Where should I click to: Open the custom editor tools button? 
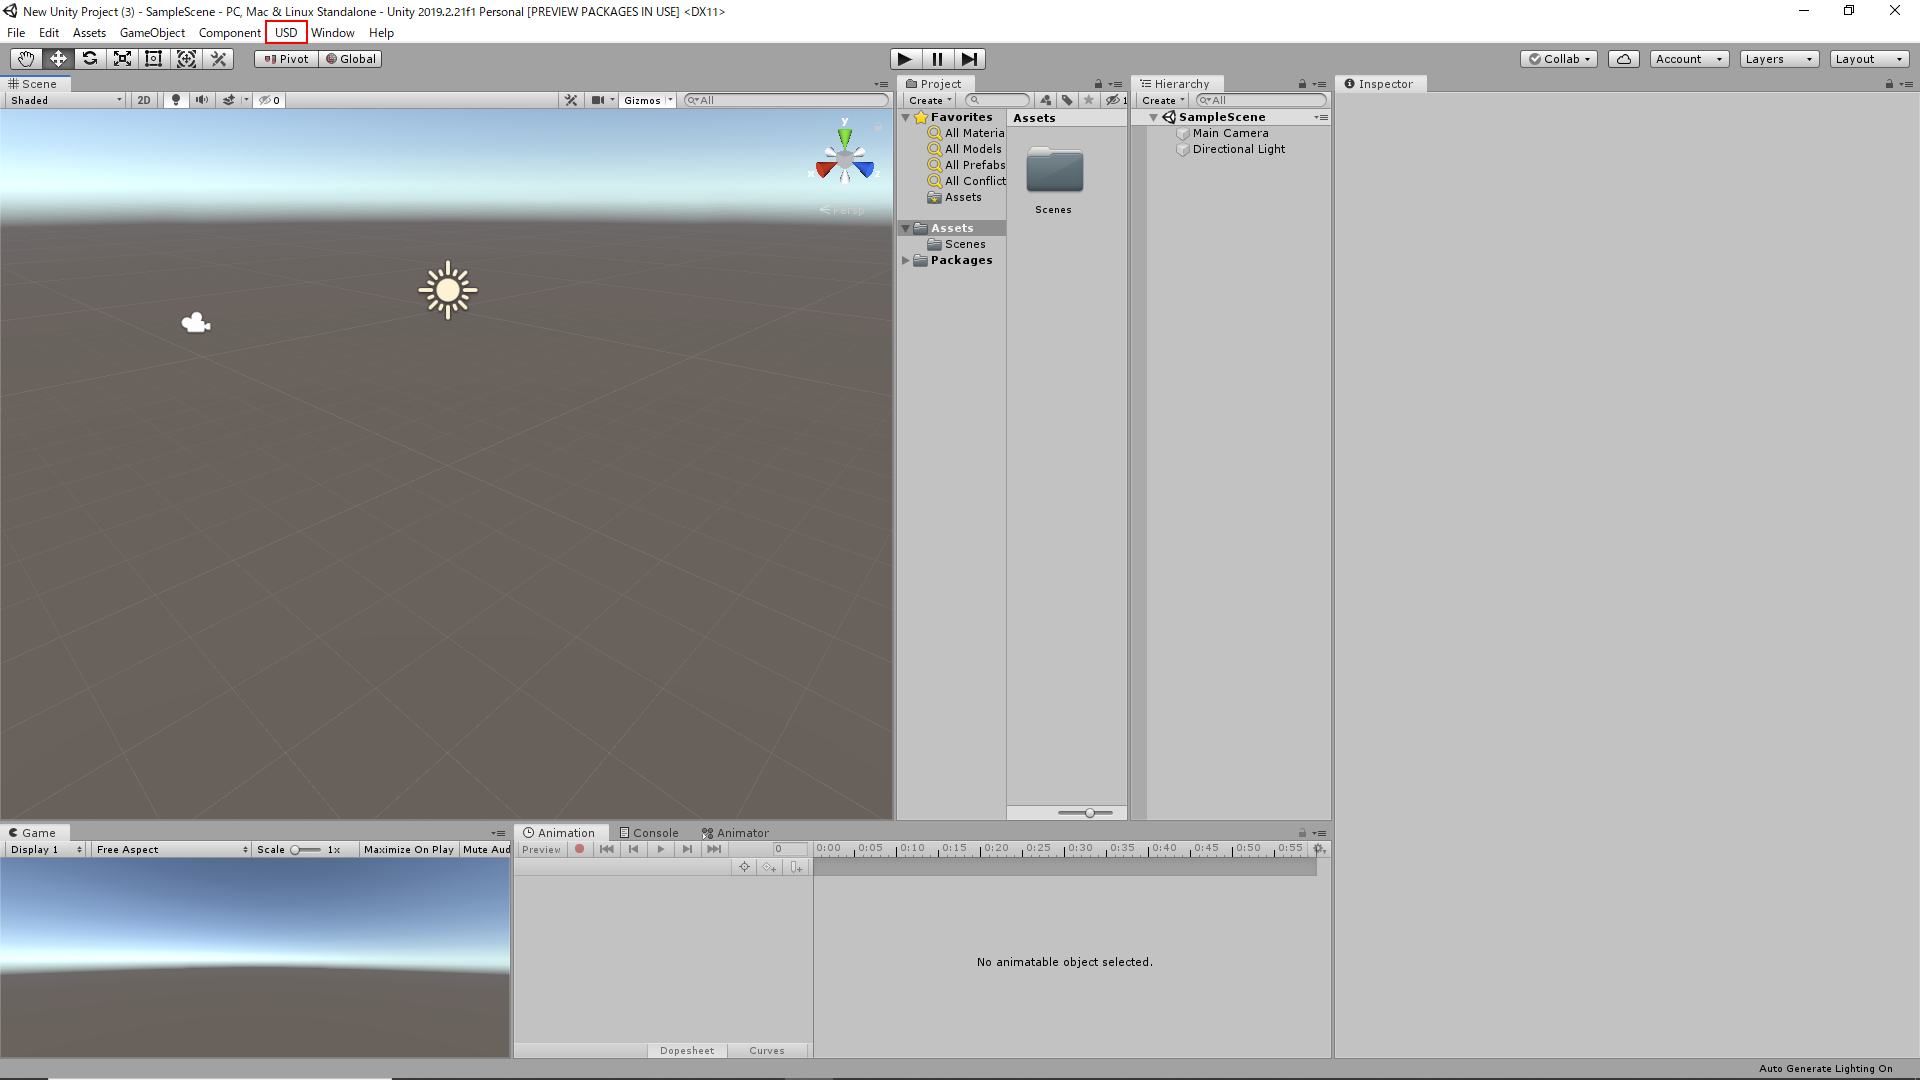pos(218,59)
